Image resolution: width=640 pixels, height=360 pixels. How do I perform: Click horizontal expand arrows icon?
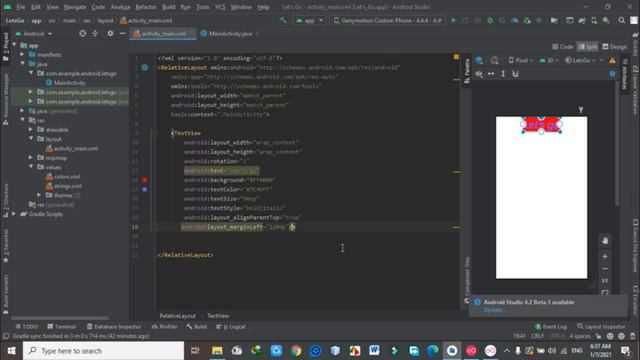click(491, 74)
